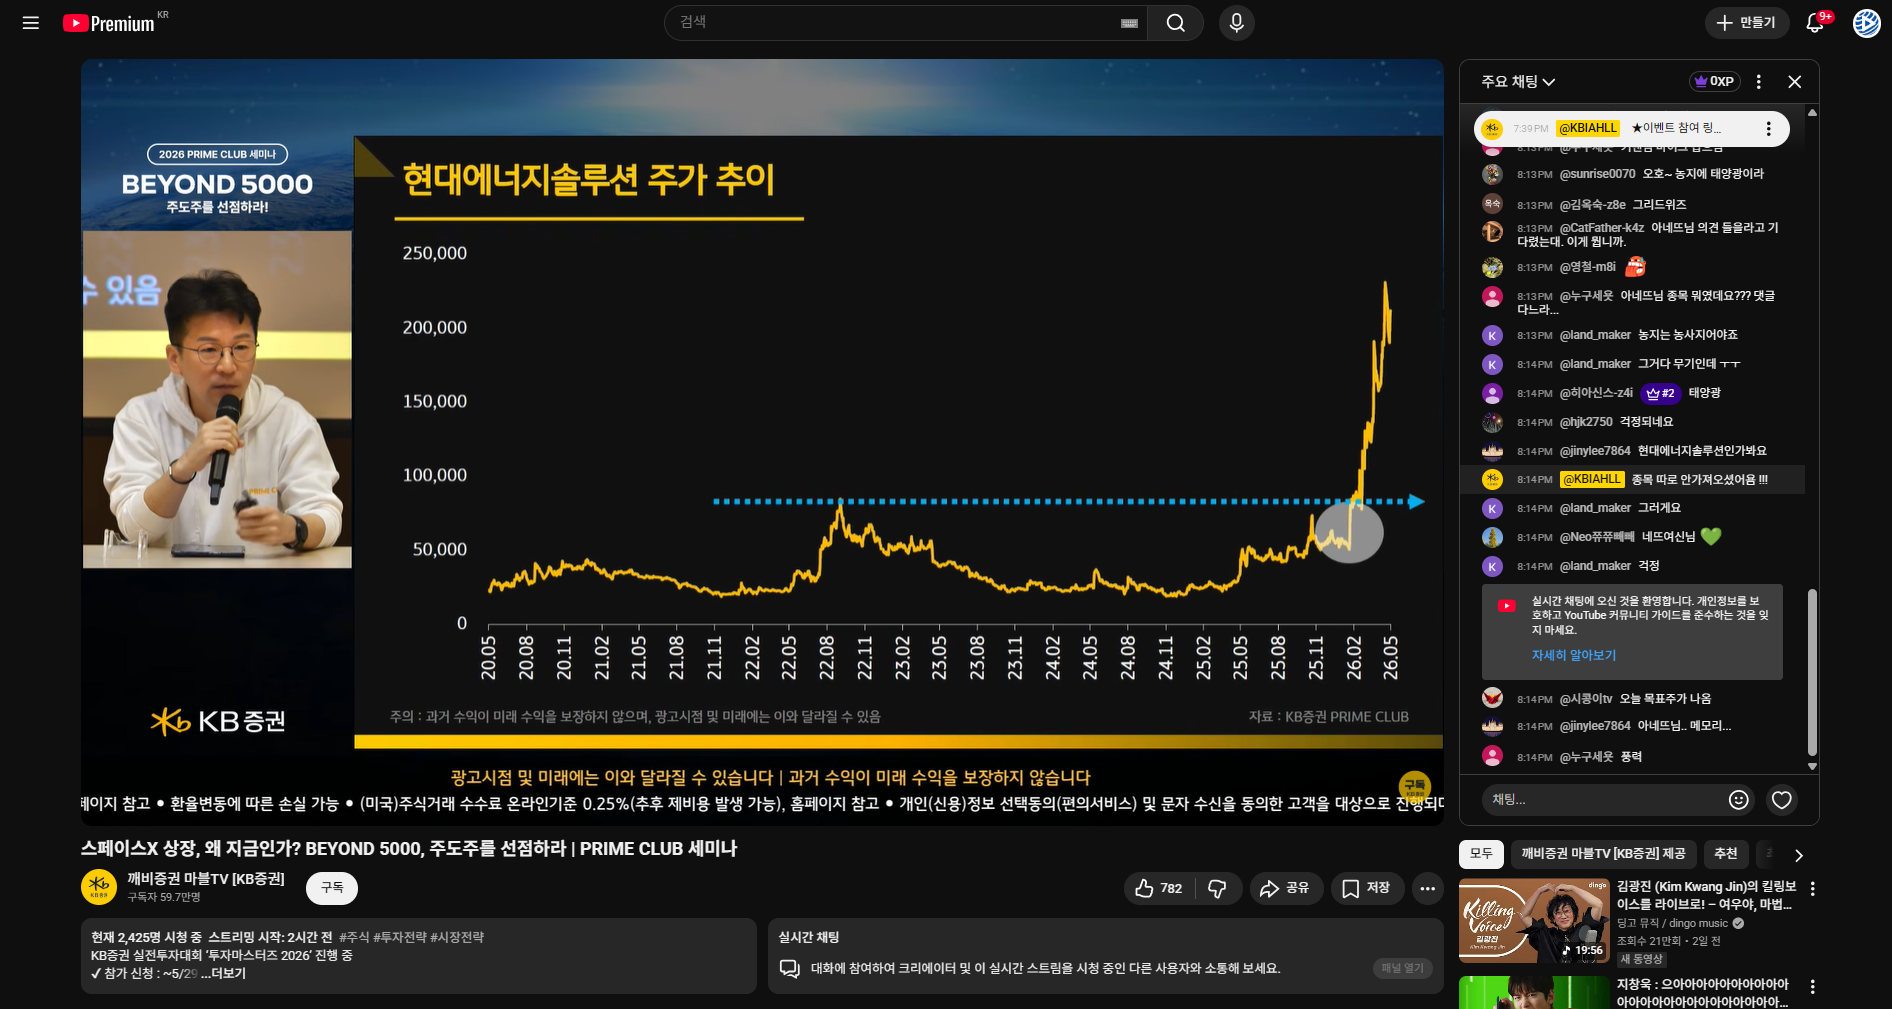Click the video title 스페이스X 상장 text
The width and height of the screenshot is (1892, 1009).
point(409,848)
